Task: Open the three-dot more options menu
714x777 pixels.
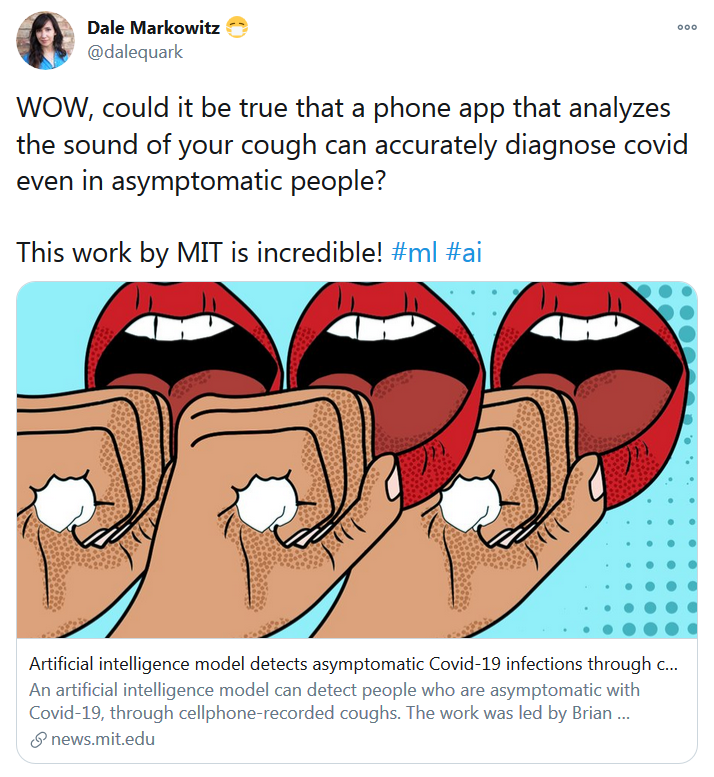Action: click(x=687, y=27)
